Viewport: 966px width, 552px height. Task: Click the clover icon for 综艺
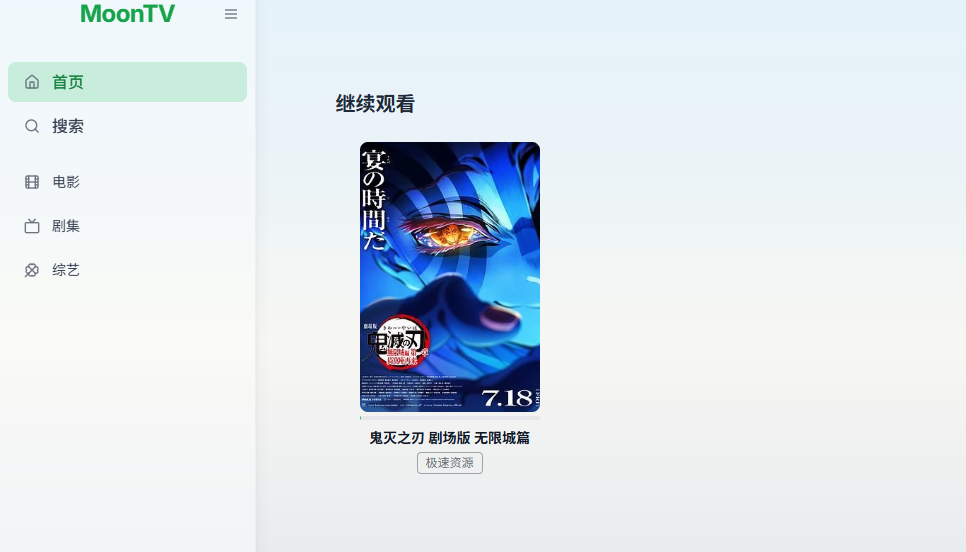(32, 270)
